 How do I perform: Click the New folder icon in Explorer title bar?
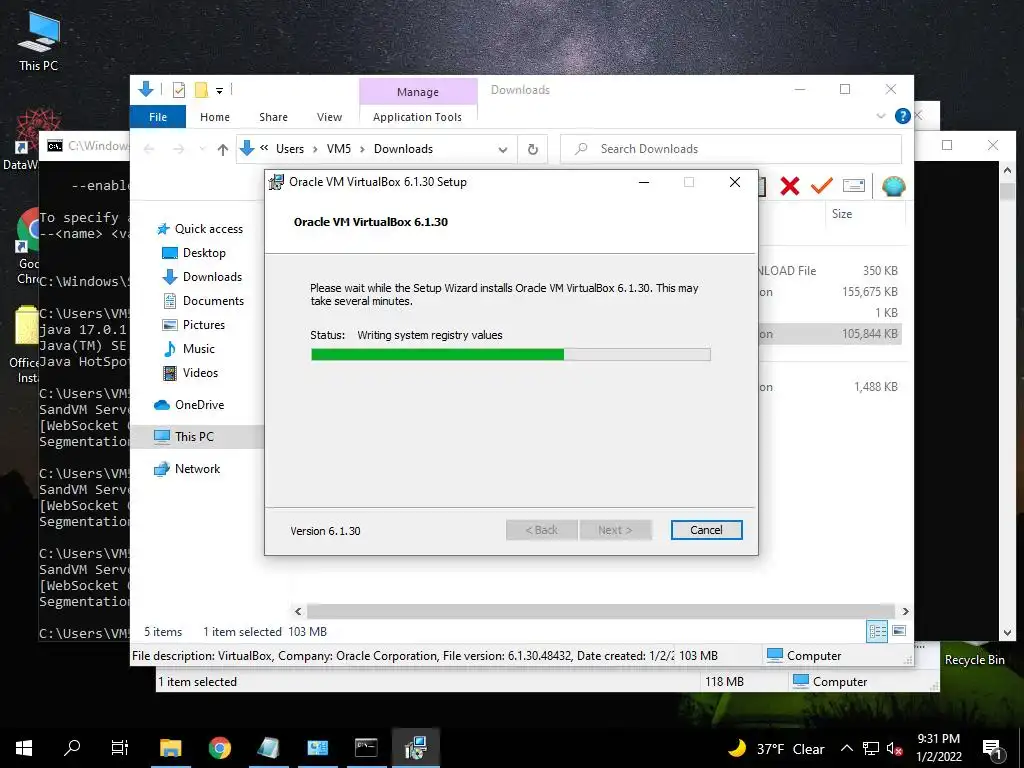coord(201,89)
